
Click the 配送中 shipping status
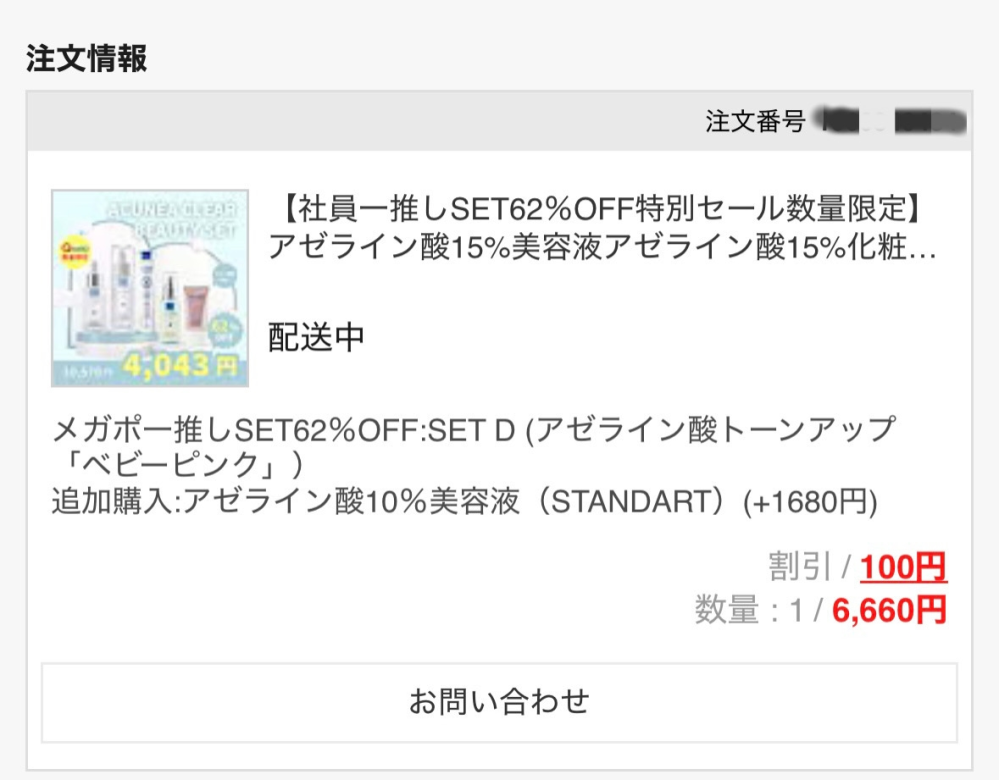(x=316, y=337)
